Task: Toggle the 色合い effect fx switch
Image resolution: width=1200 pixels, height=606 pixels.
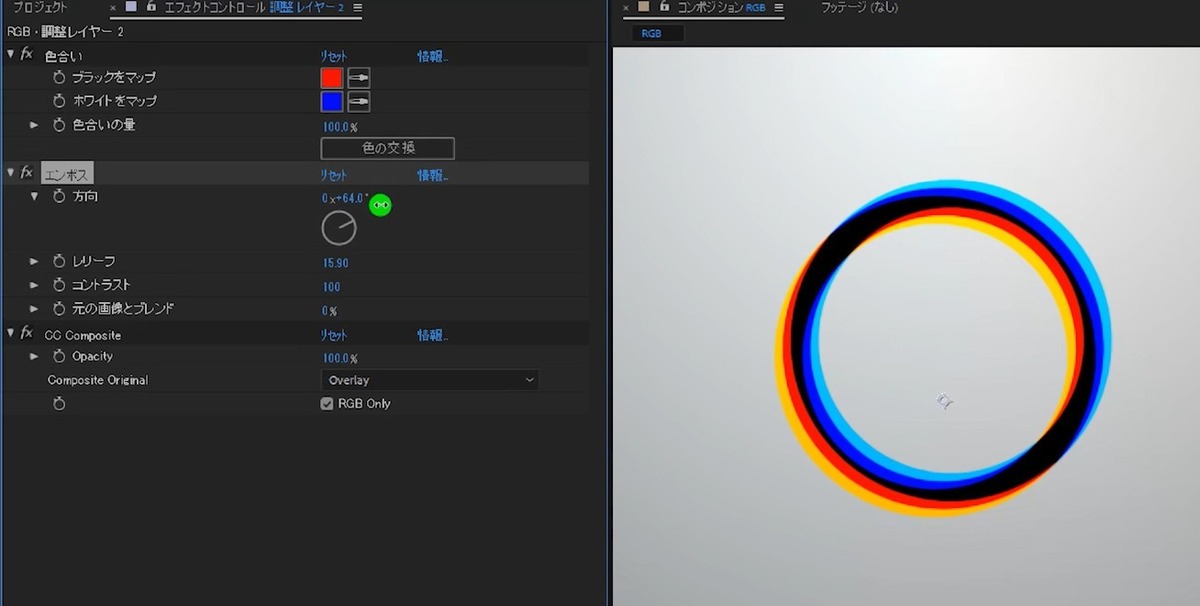Action: (x=27, y=55)
